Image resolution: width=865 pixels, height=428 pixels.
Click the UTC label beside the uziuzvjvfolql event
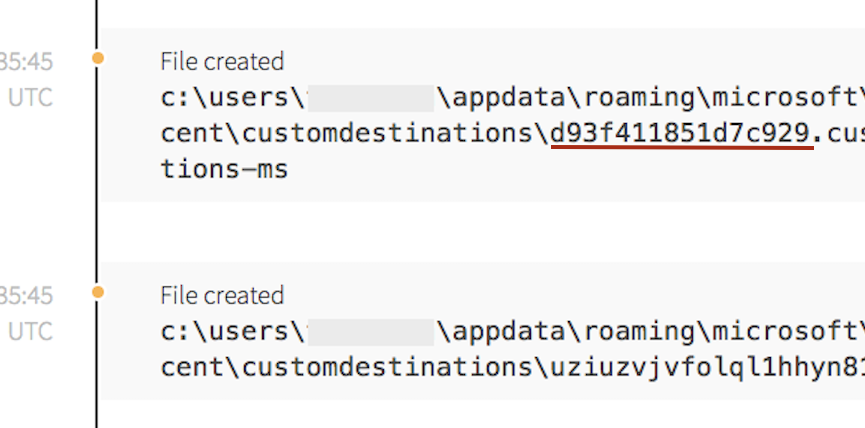coord(30,332)
